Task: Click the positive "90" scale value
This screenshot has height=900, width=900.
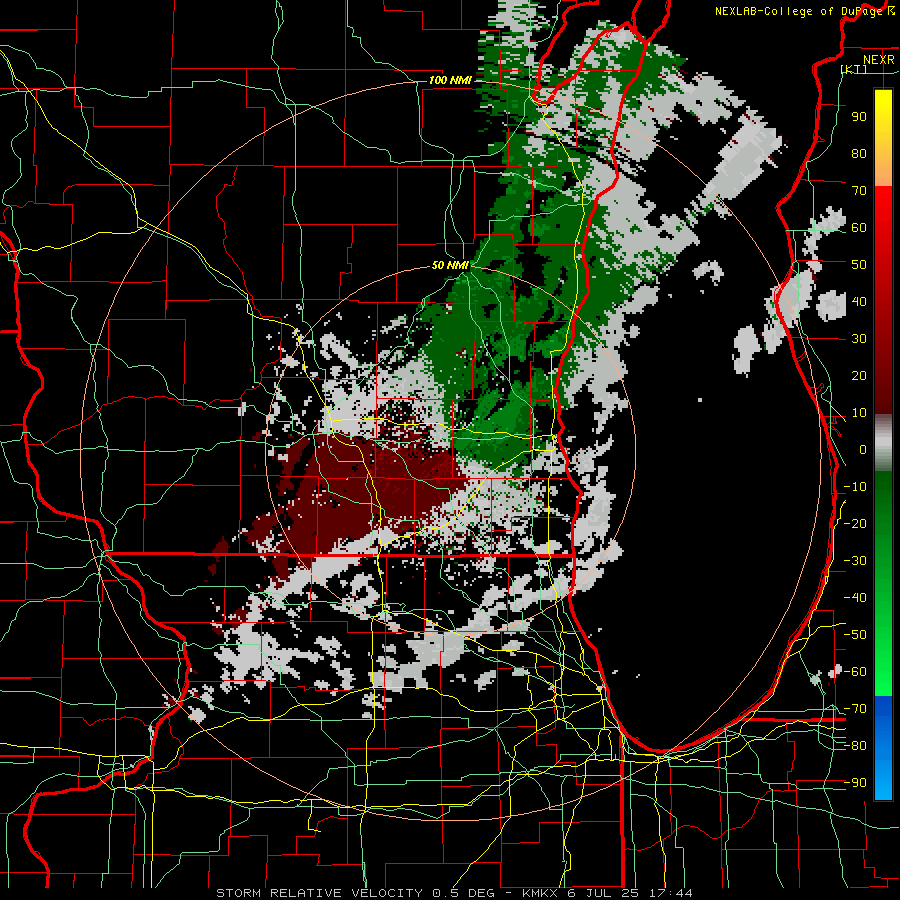Action: [859, 117]
